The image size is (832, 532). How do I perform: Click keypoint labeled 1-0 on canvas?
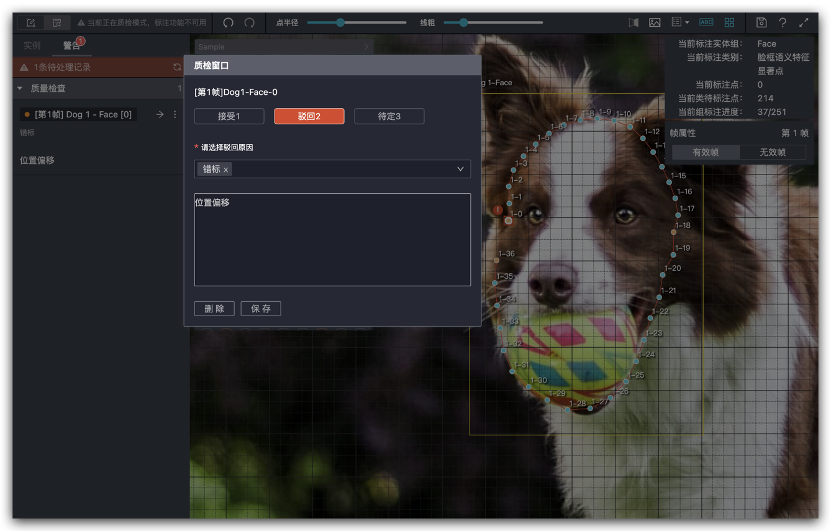(x=508, y=221)
